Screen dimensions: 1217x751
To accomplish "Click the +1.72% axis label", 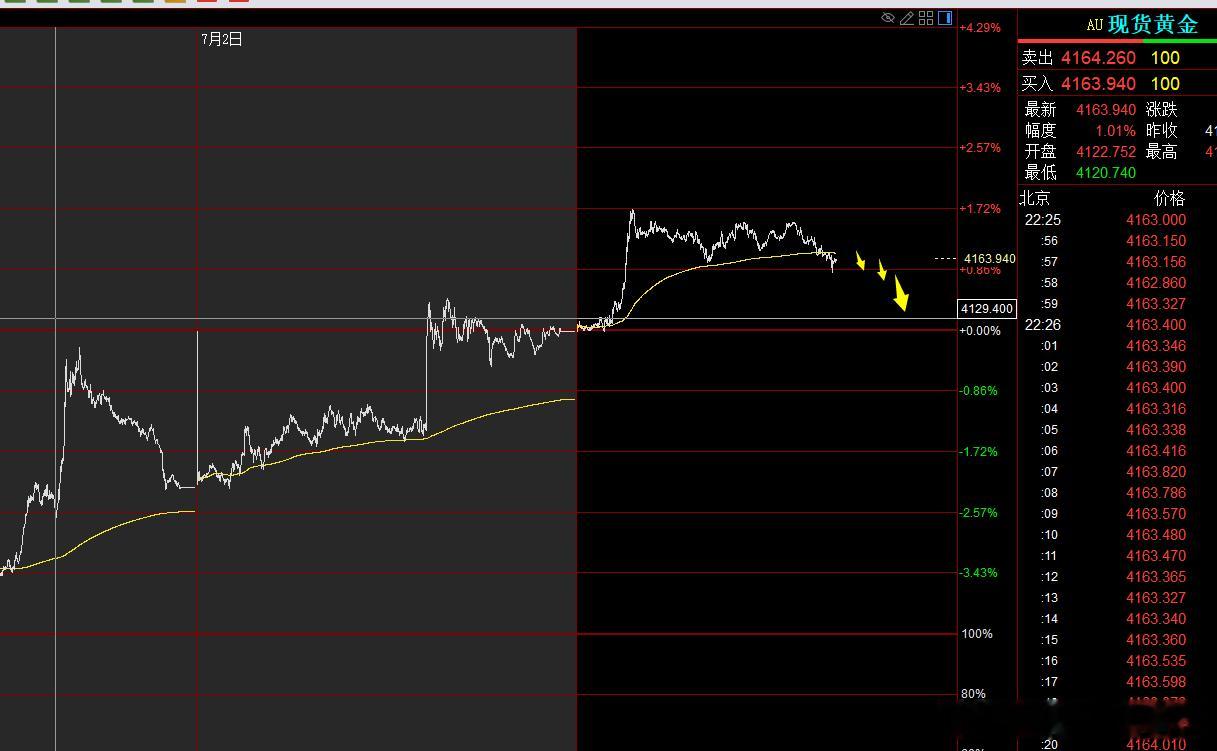I will pyautogui.click(x=980, y=209).
